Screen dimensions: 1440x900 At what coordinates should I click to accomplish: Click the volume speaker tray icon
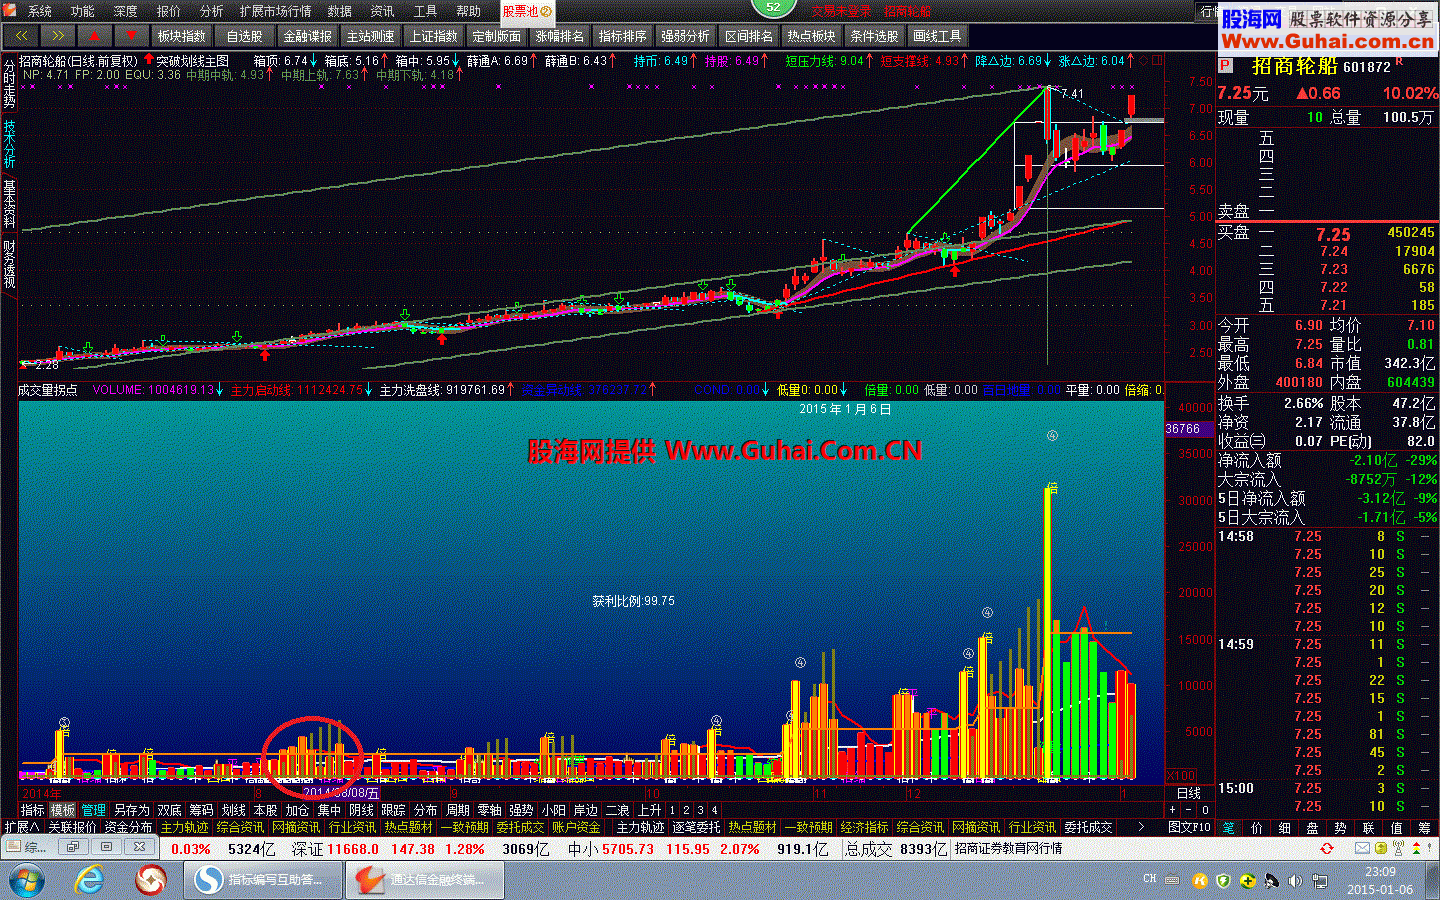pyautogui.click(x=1295, y=881)
